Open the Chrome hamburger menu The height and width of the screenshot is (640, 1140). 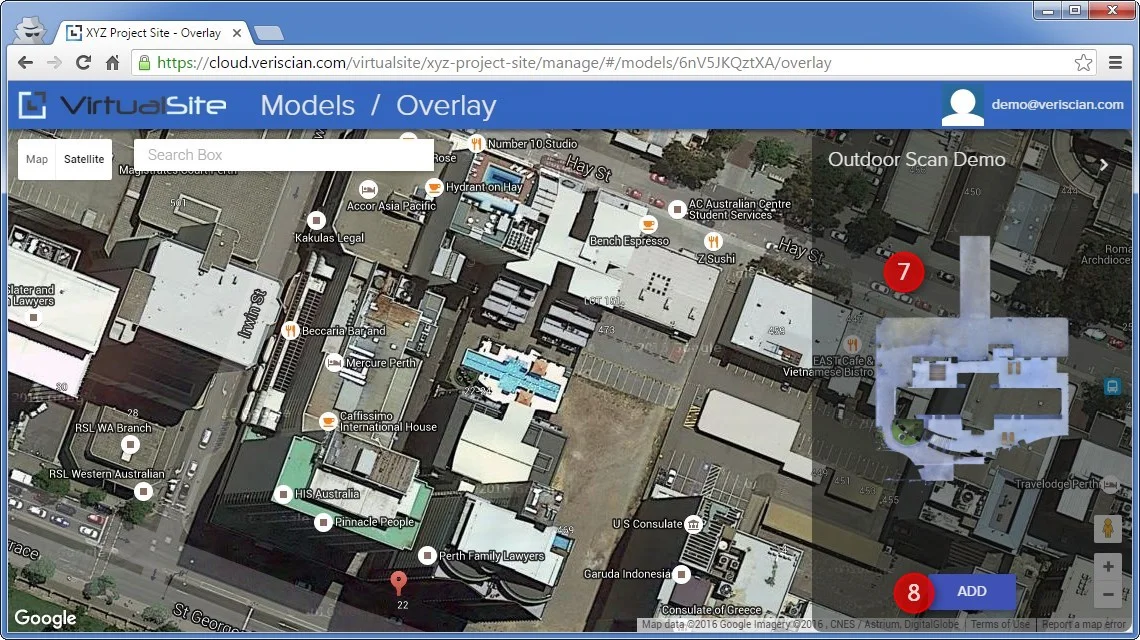(1115, 63)
